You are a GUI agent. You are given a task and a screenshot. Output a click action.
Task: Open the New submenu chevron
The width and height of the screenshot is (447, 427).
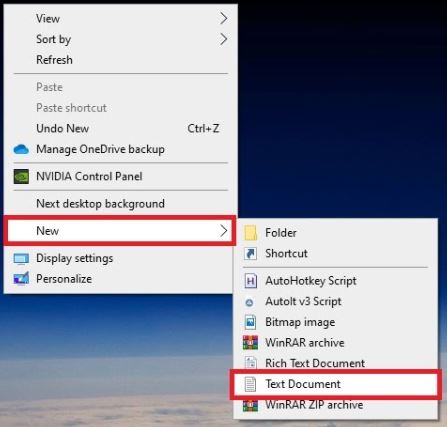point(224,231)
